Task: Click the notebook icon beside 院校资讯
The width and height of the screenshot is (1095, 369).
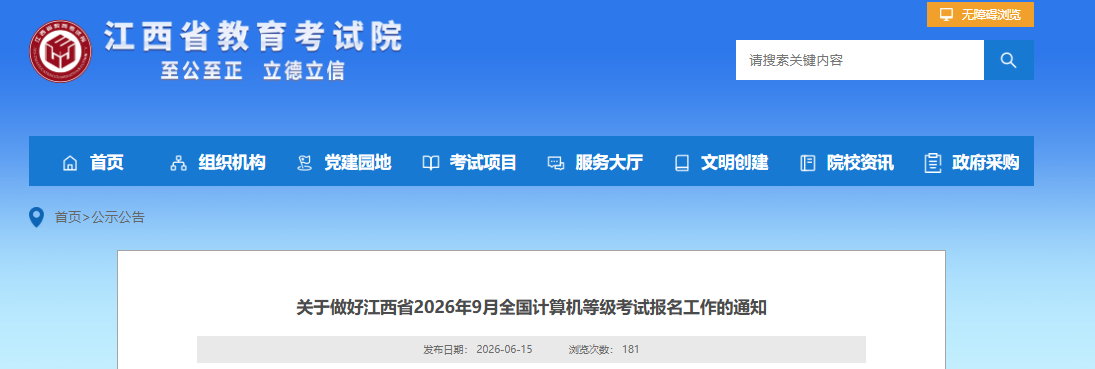Action: pyautogui.click(x=807, y=164)
